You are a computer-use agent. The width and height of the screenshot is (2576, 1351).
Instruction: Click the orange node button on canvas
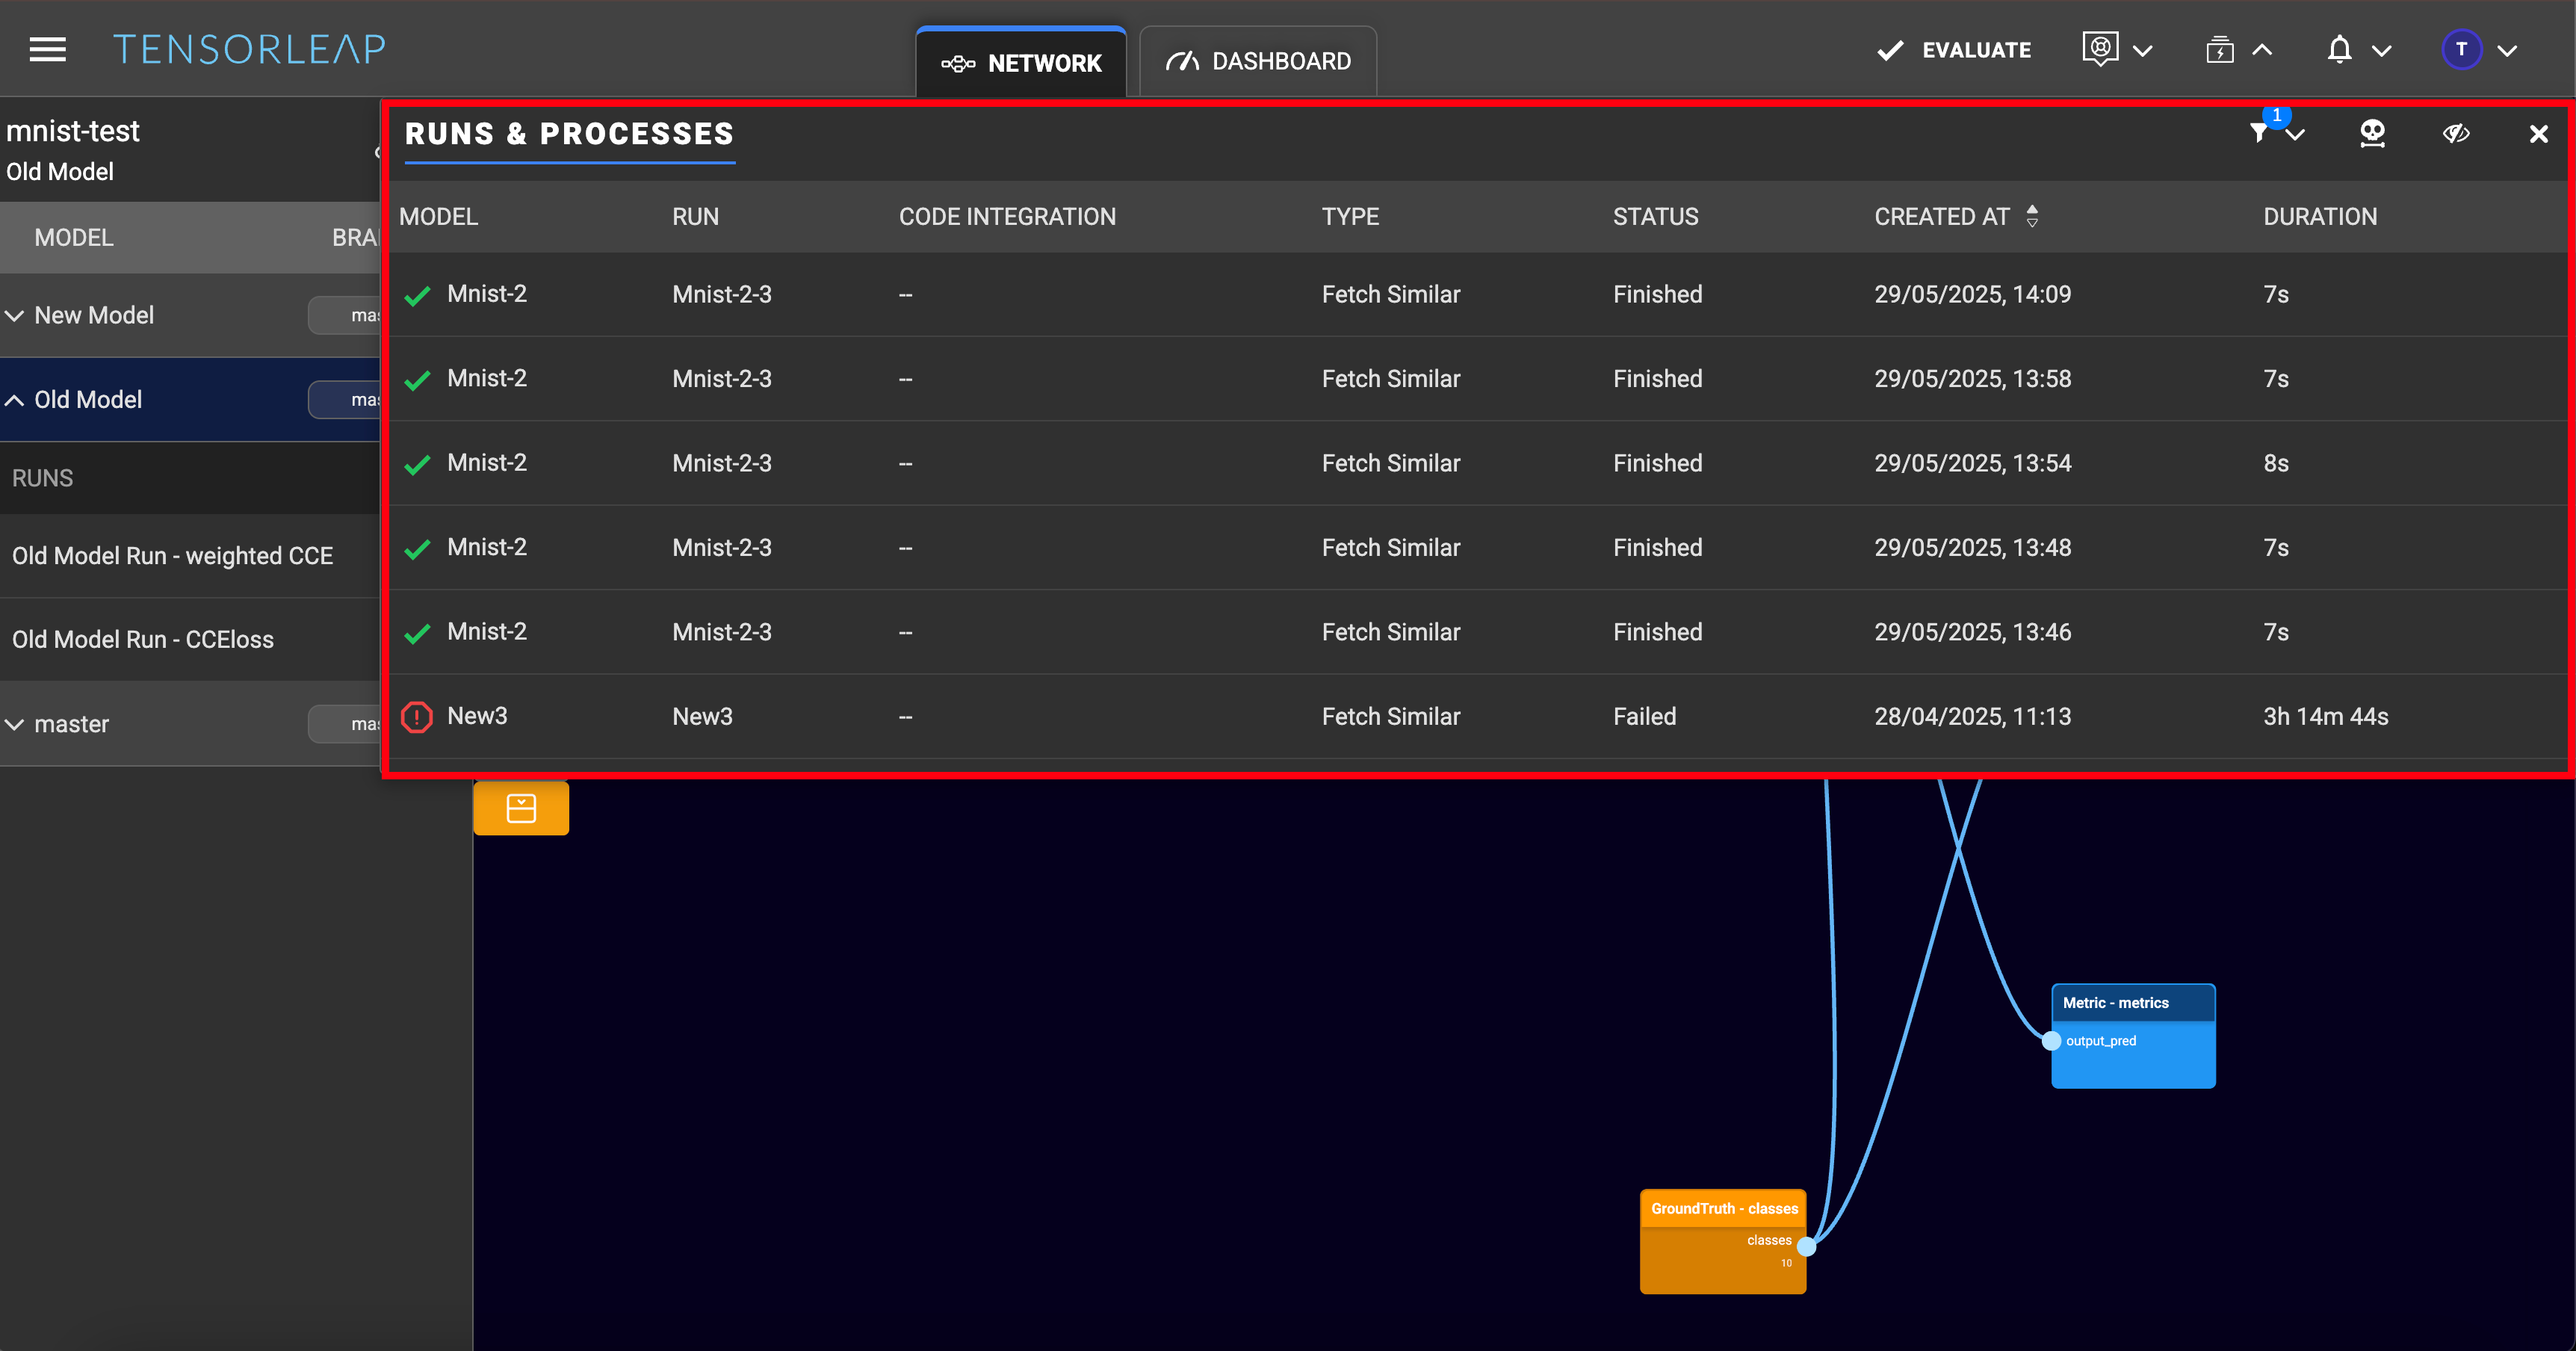click(x=521, y=808)
